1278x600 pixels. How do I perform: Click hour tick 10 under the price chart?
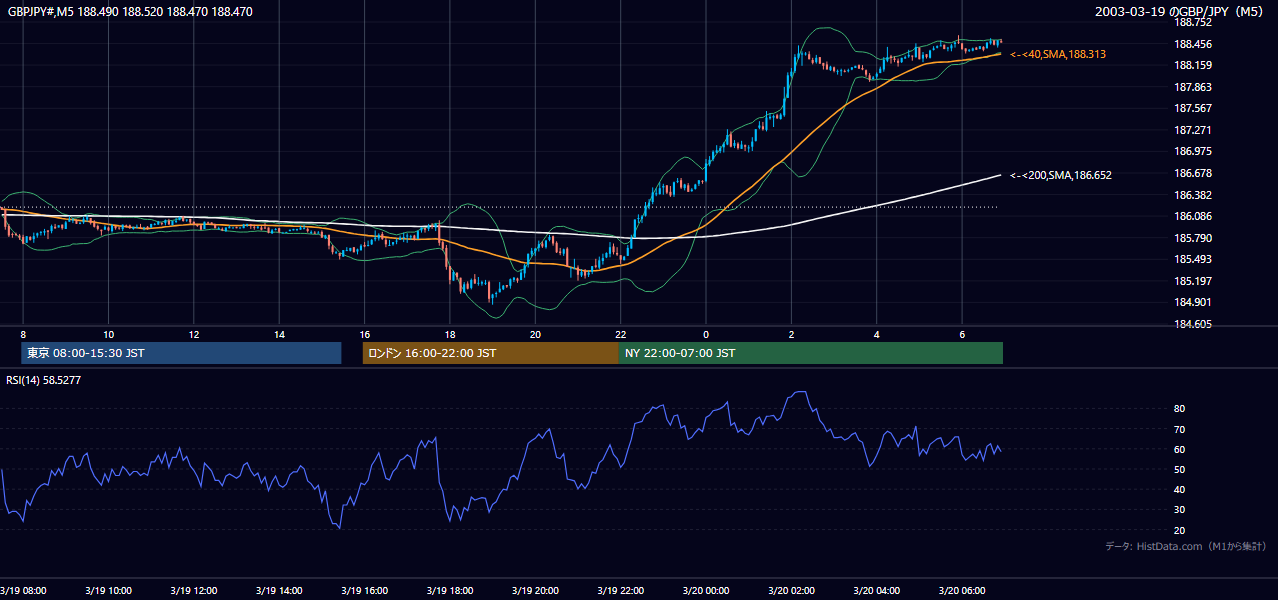108,334
